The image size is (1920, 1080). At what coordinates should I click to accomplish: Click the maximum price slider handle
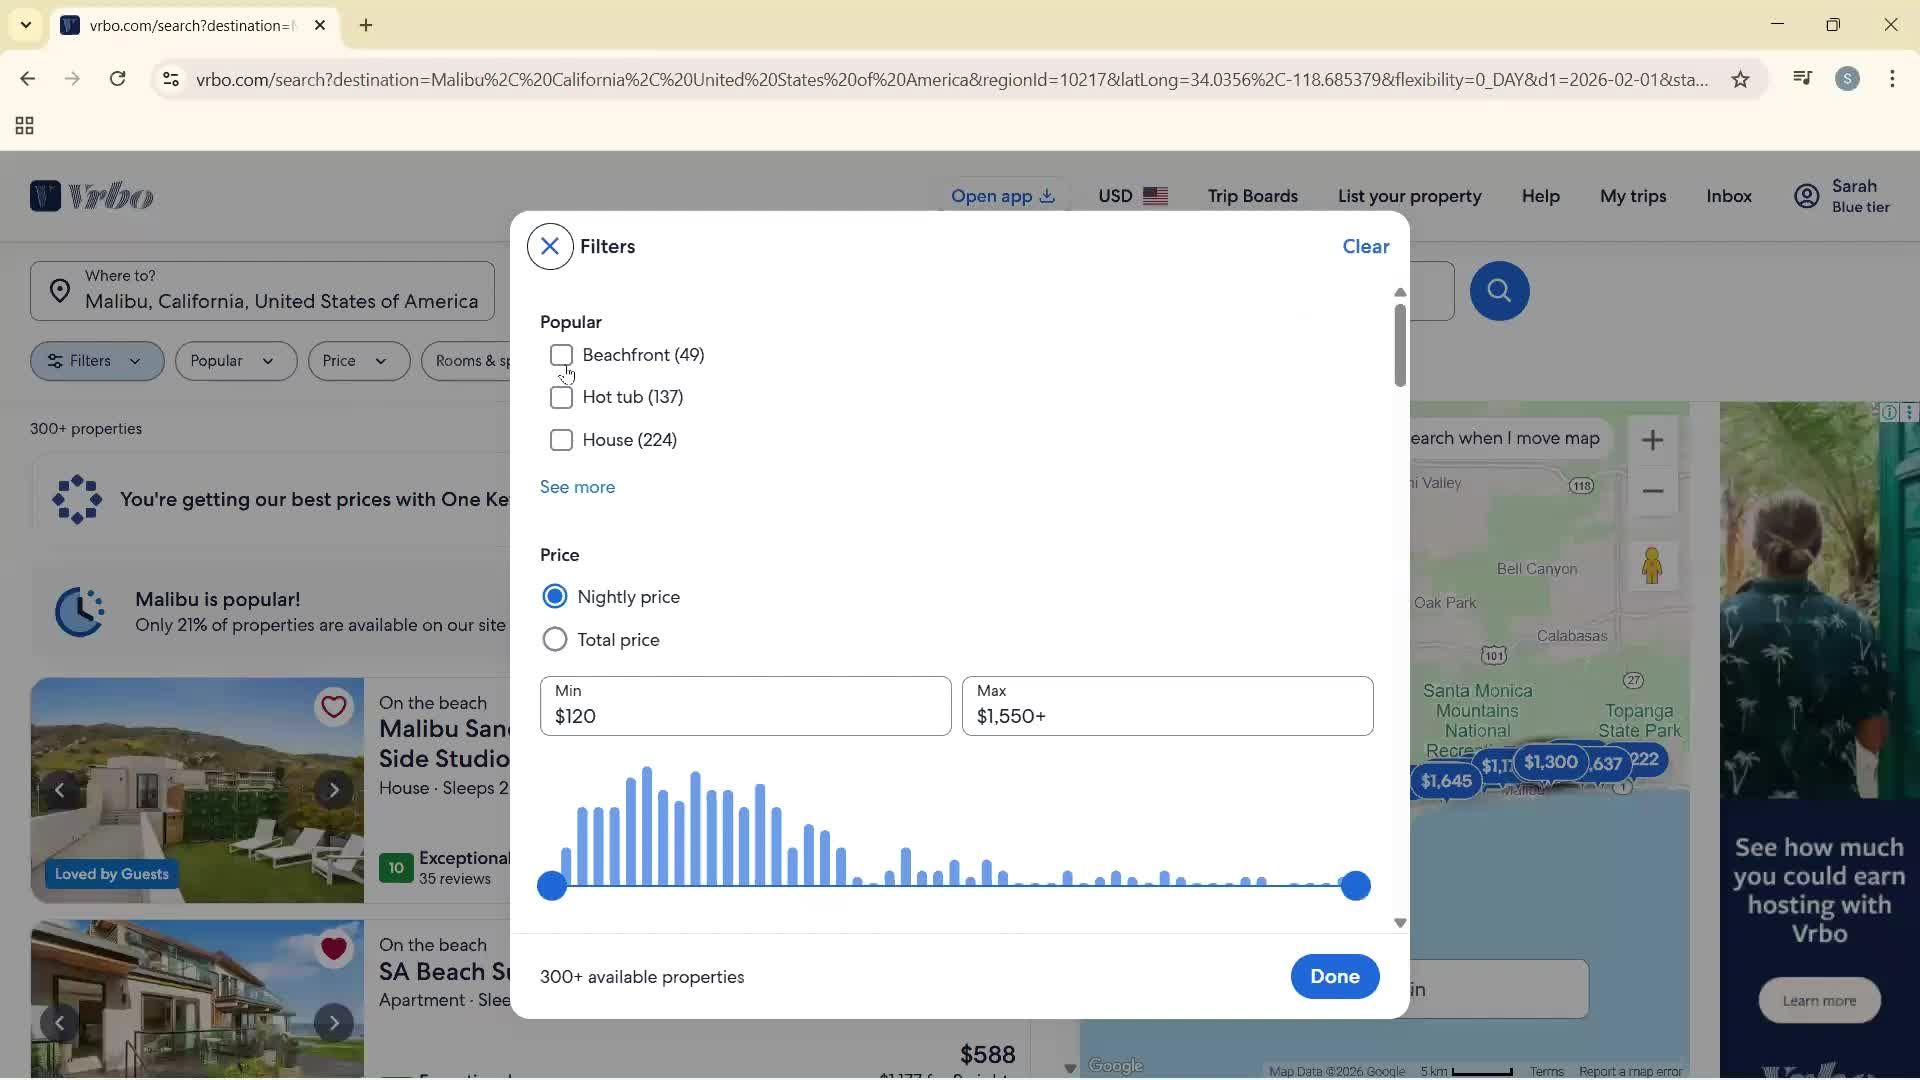click(1355, 886)
